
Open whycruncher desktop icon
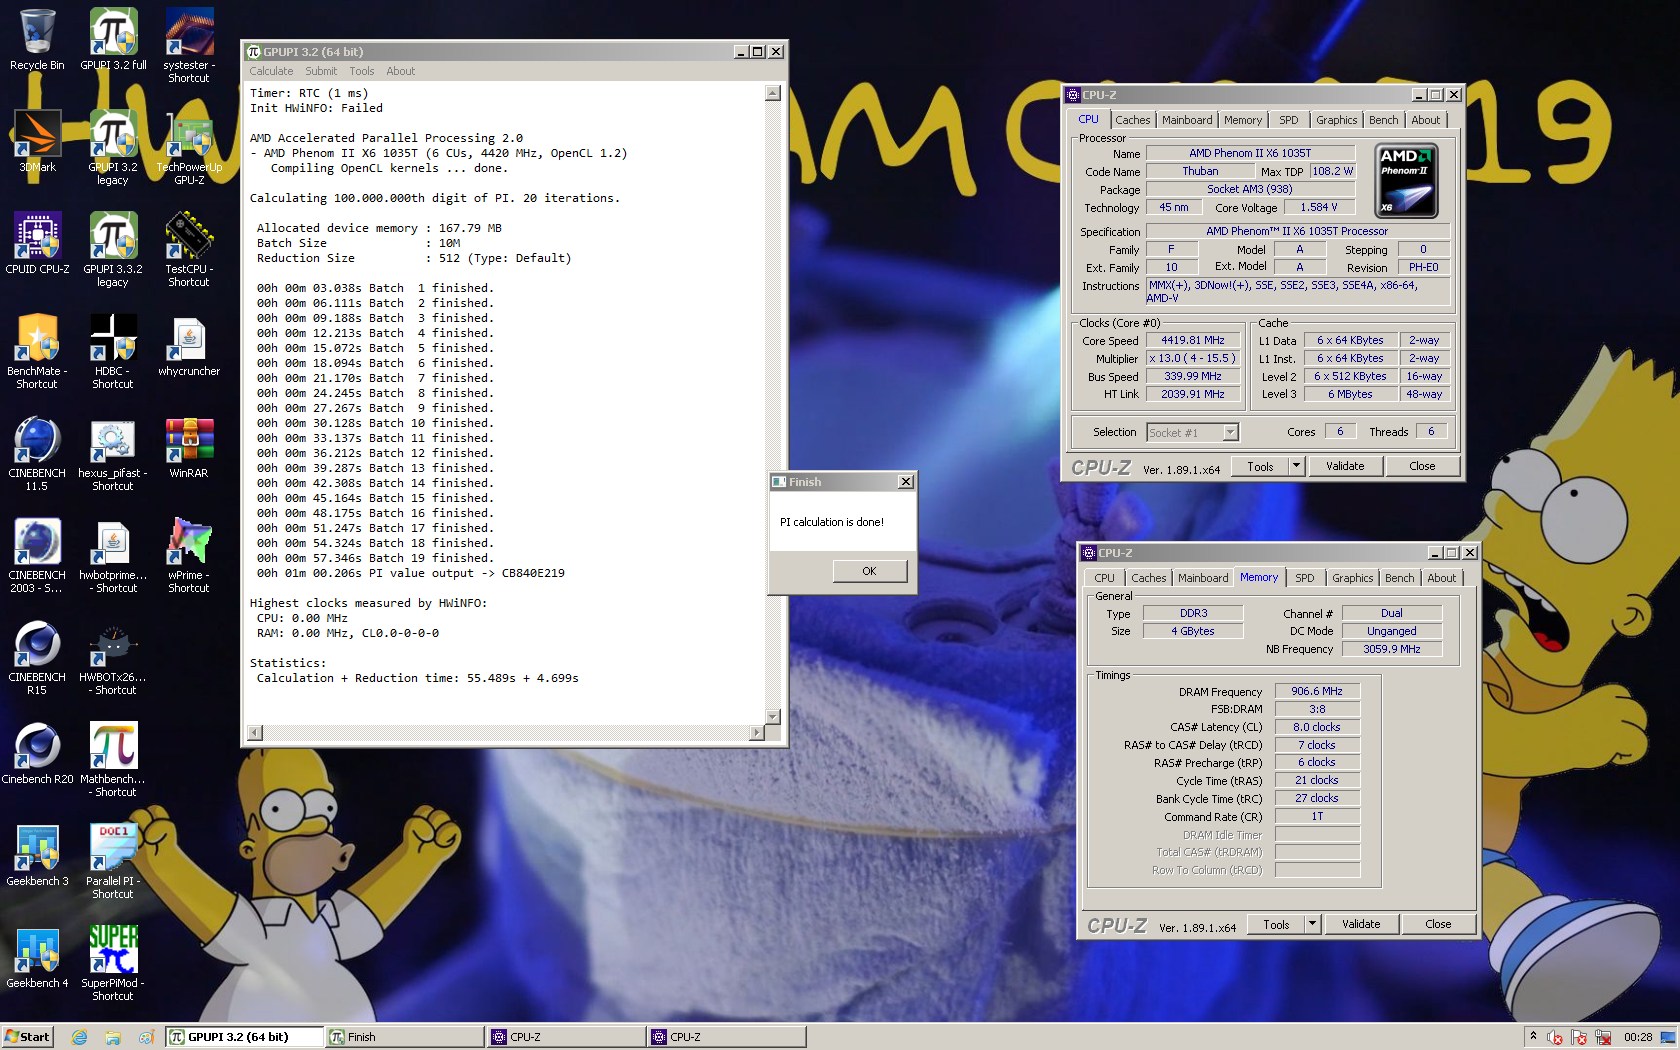pyautogui.click(x=189, y=346)
